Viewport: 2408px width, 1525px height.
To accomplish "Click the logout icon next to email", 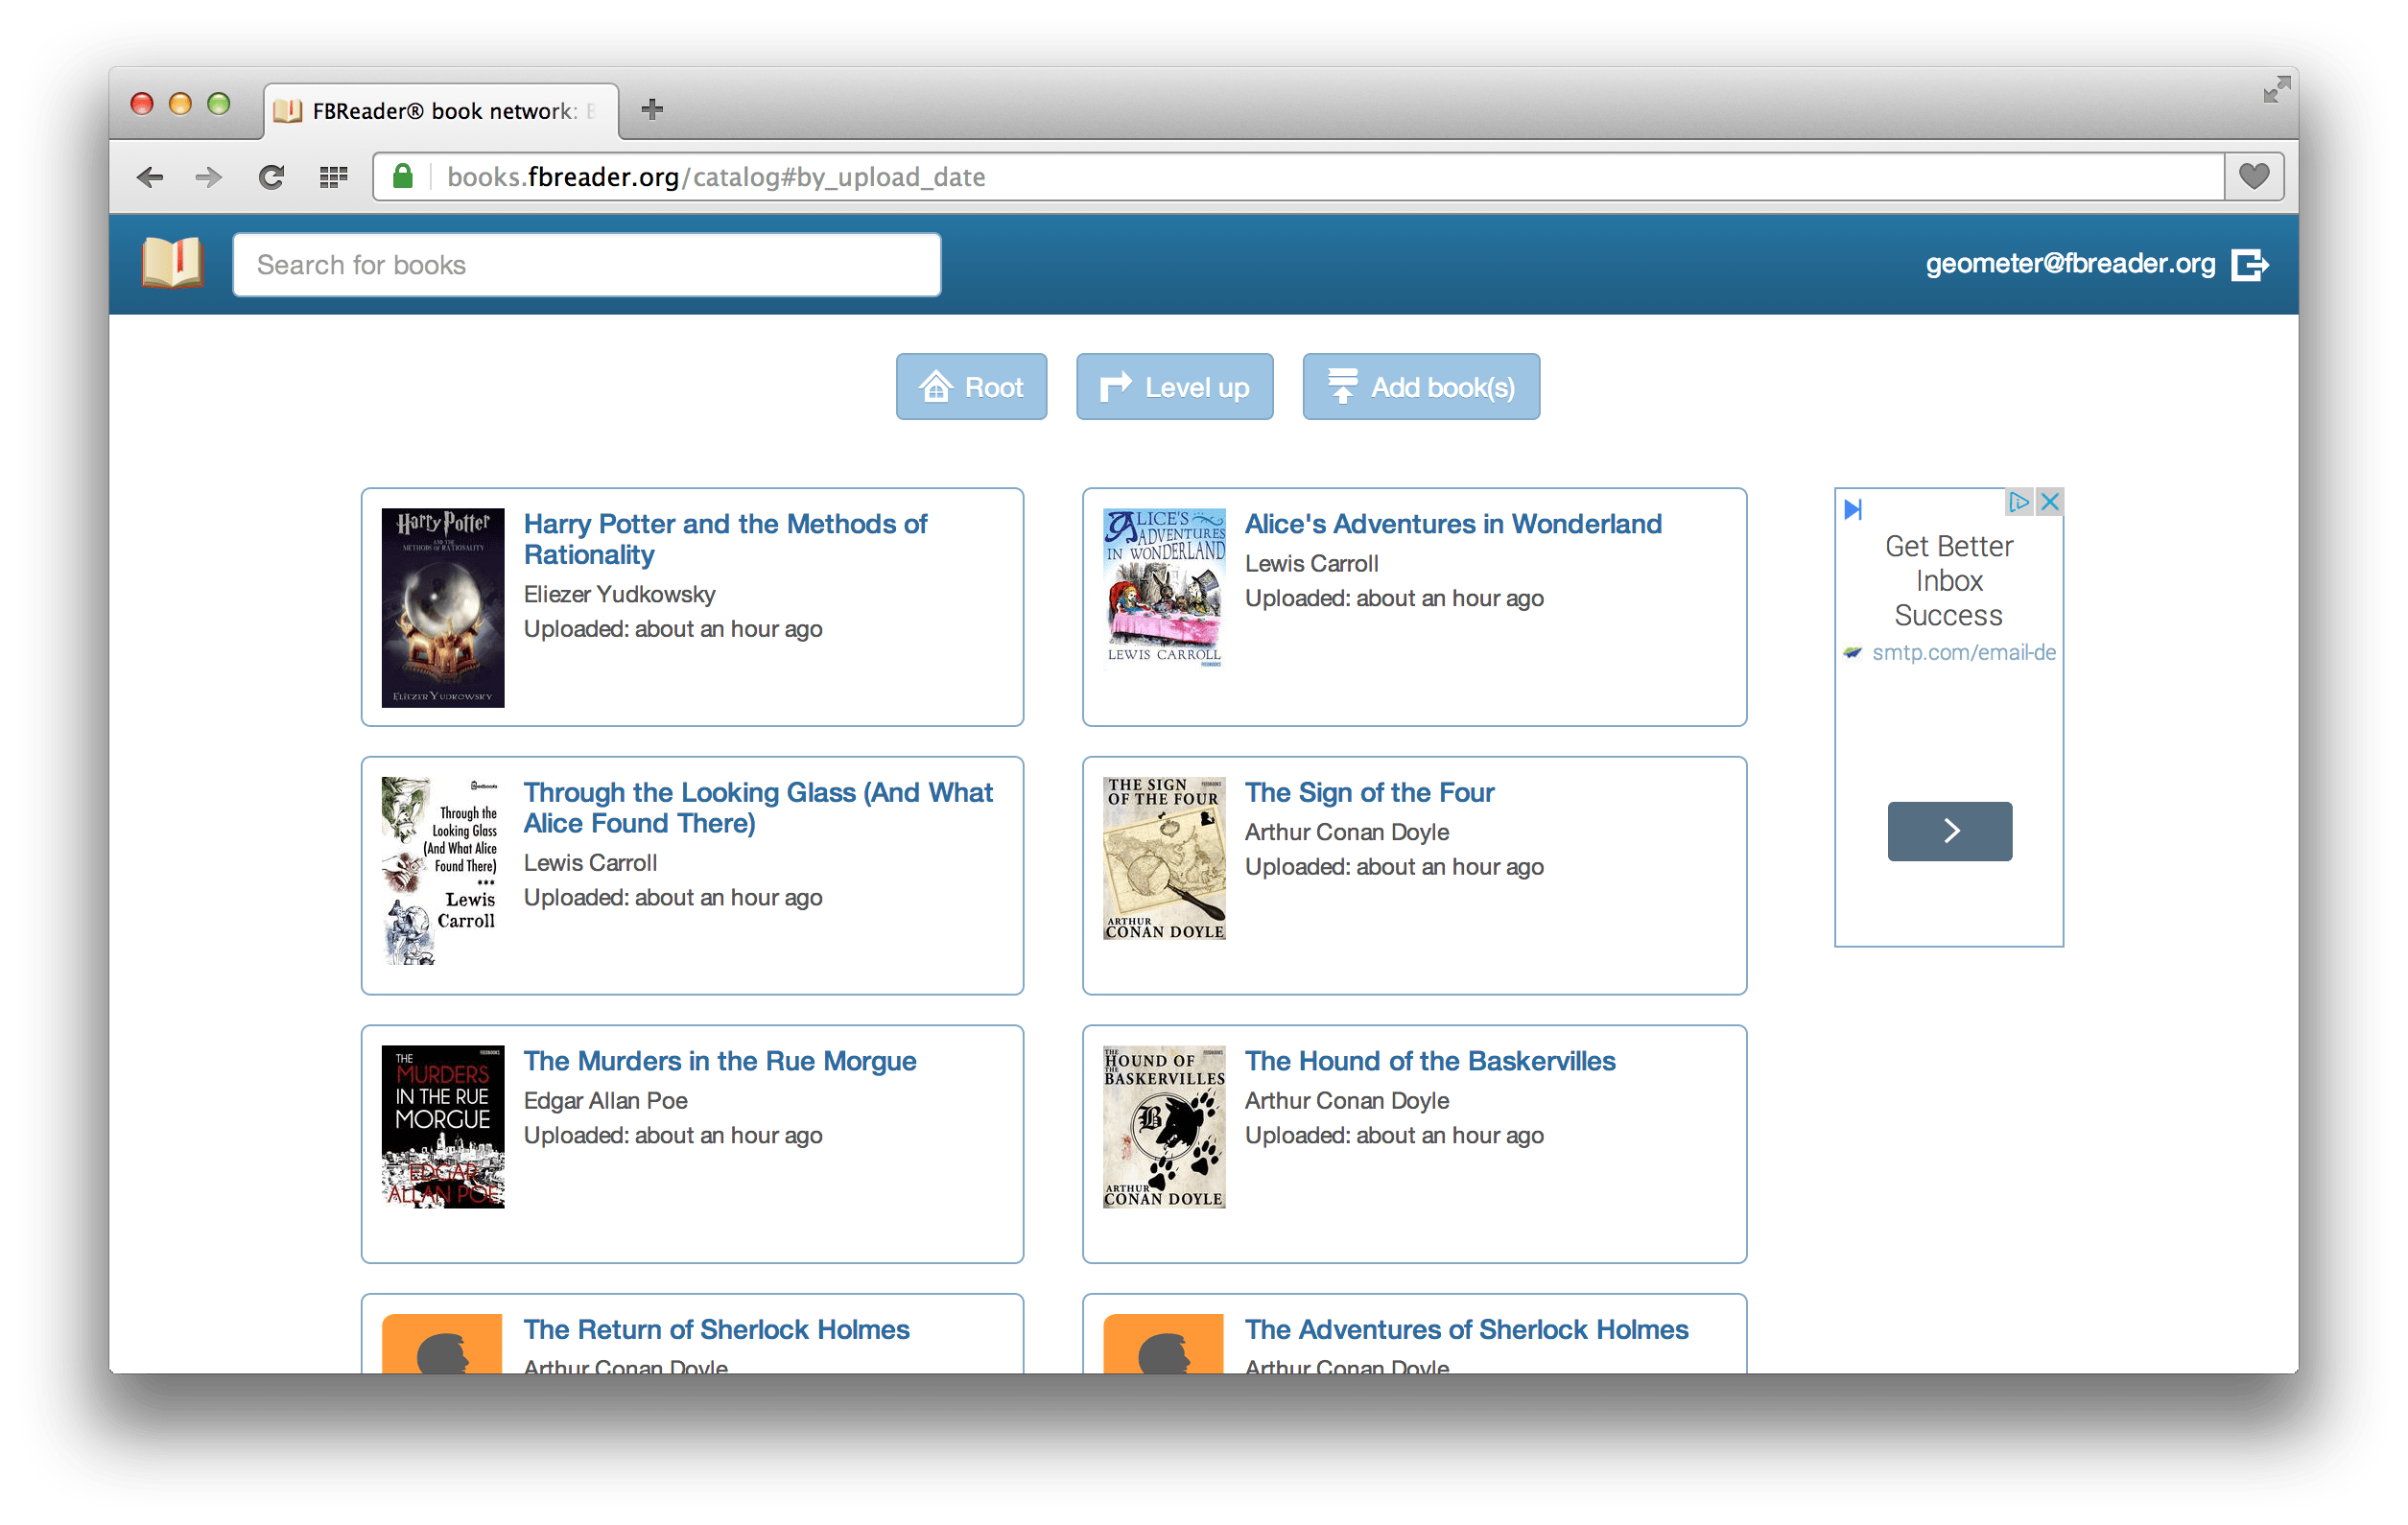I will (x=2250, y=265).
